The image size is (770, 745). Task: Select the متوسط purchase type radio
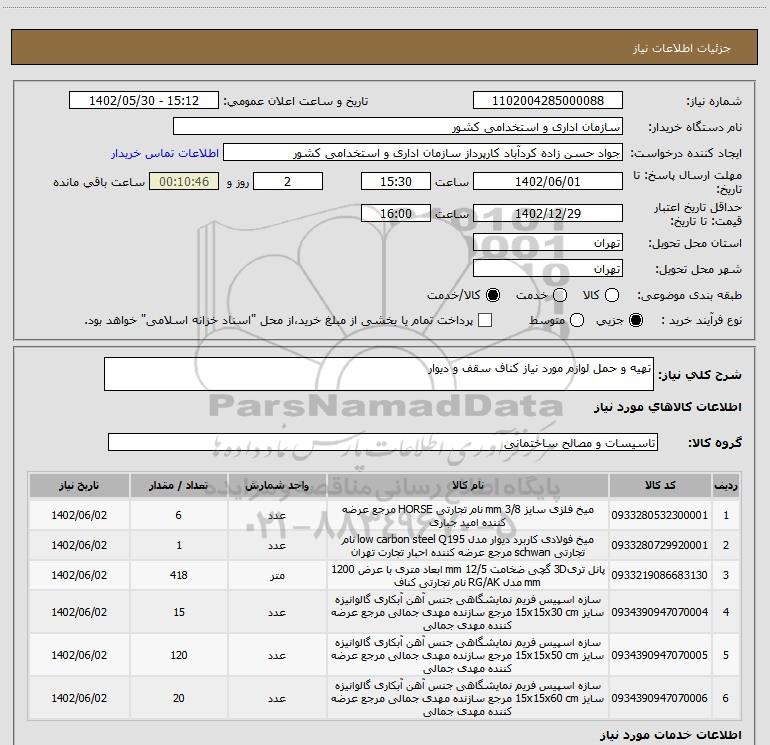coord(577,320)
